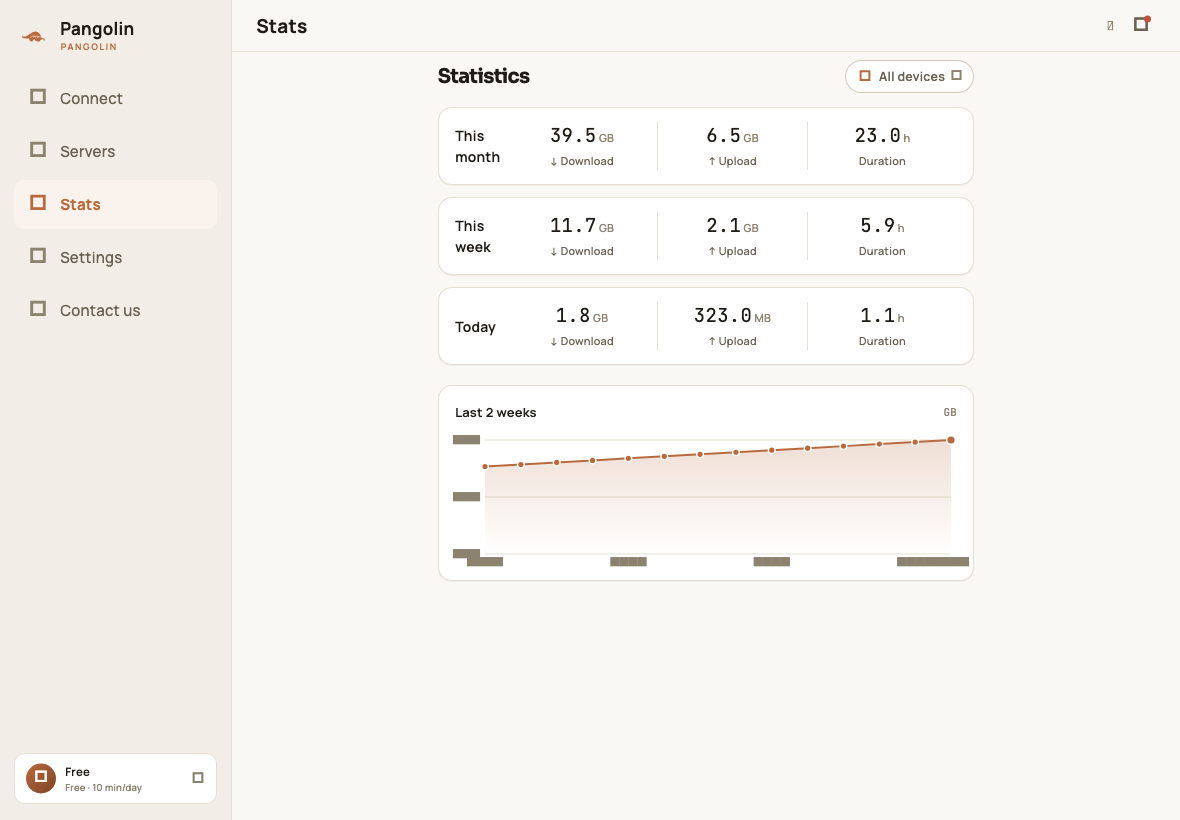Click the Pangolin logo icon
1180x820 pixels.
pos(33,36)
